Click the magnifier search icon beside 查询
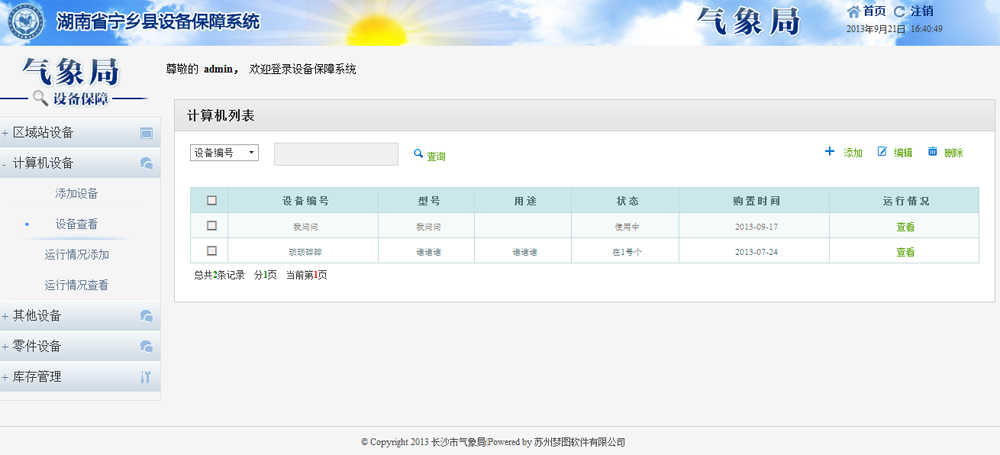 (x=419, y=154)
